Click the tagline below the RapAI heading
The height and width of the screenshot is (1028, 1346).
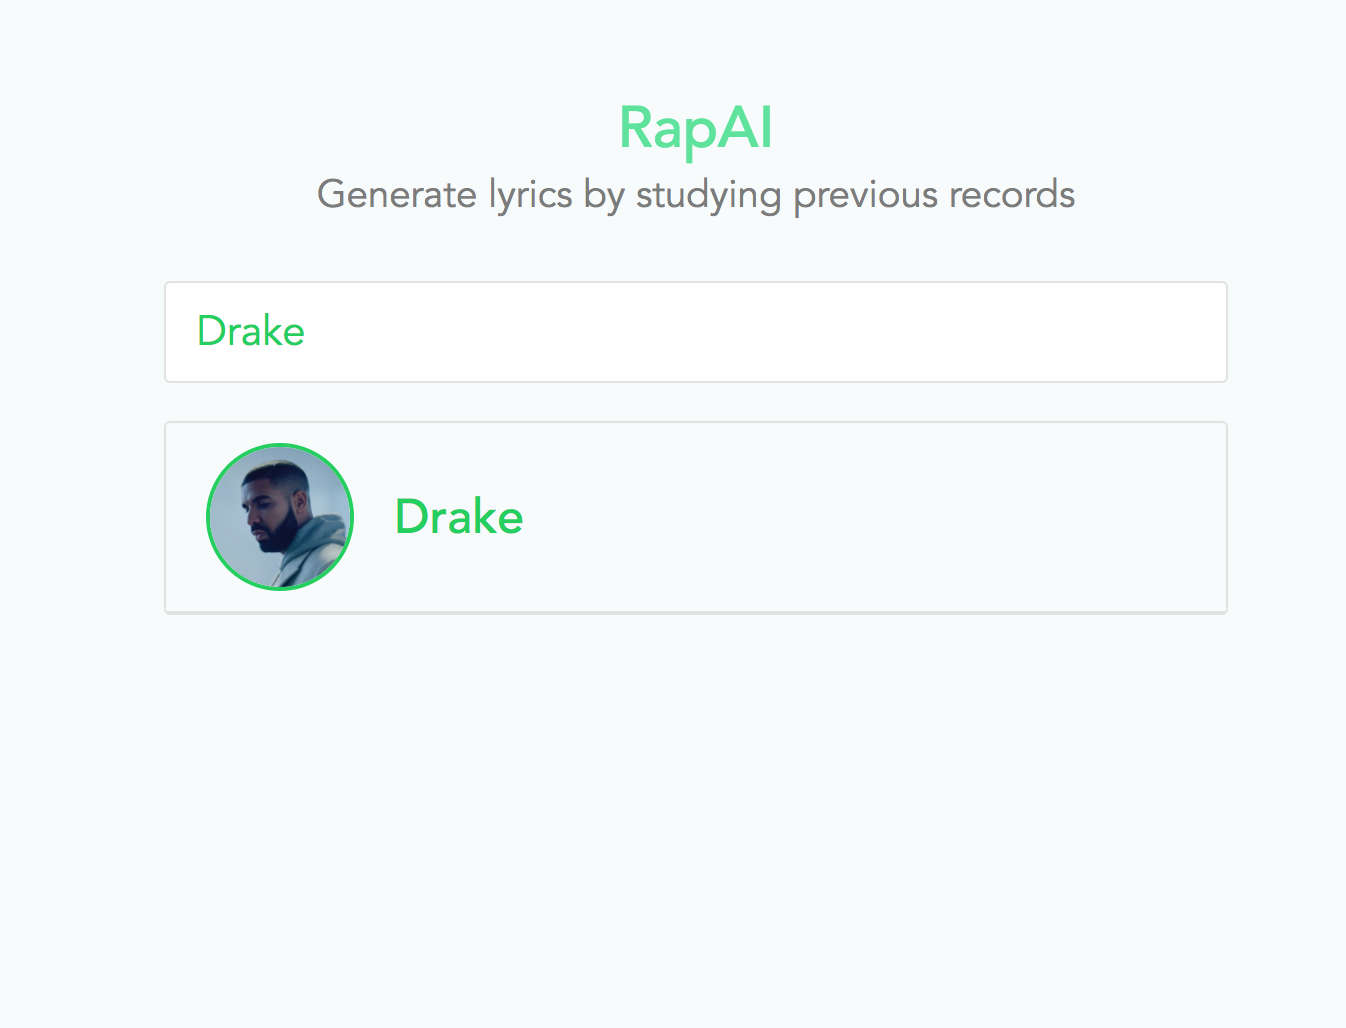click(696, 194)
